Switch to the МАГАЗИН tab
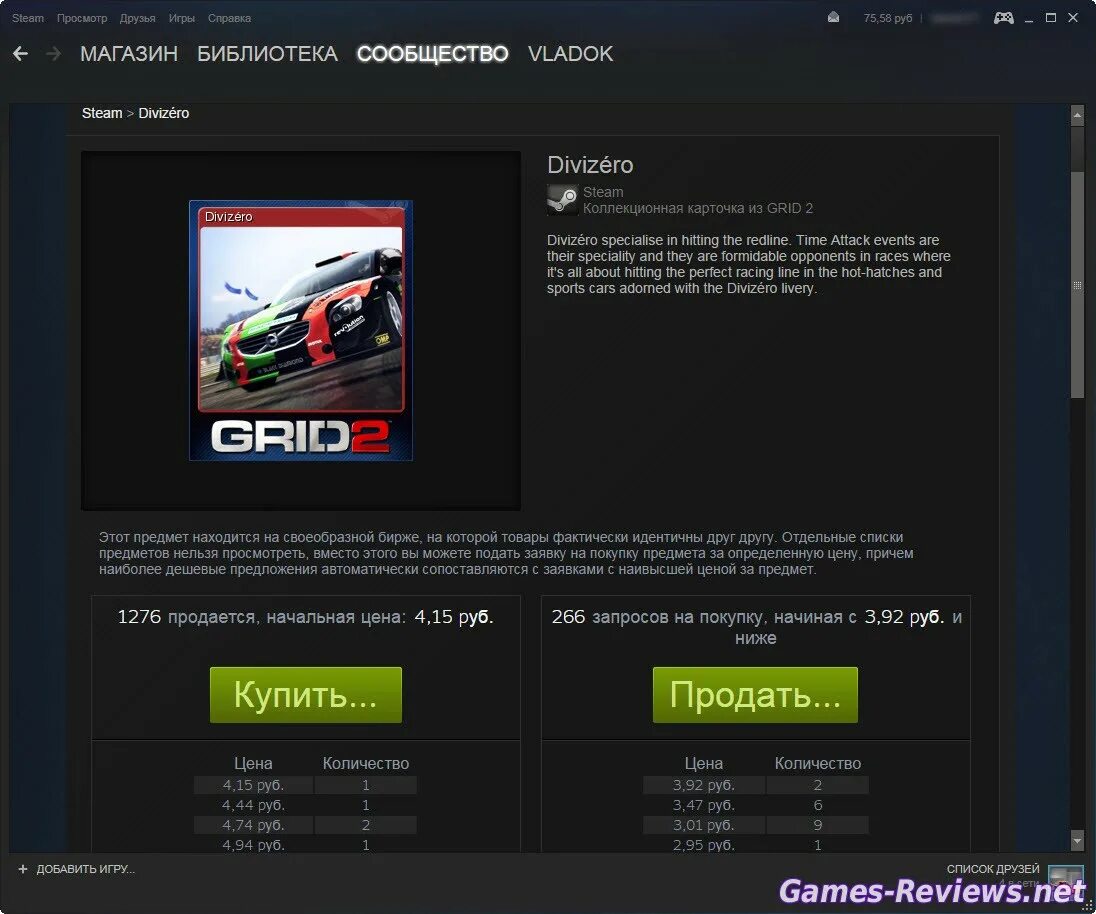Image resolution: width=1096 pixels, height=914 pixels. pos(129,54)
